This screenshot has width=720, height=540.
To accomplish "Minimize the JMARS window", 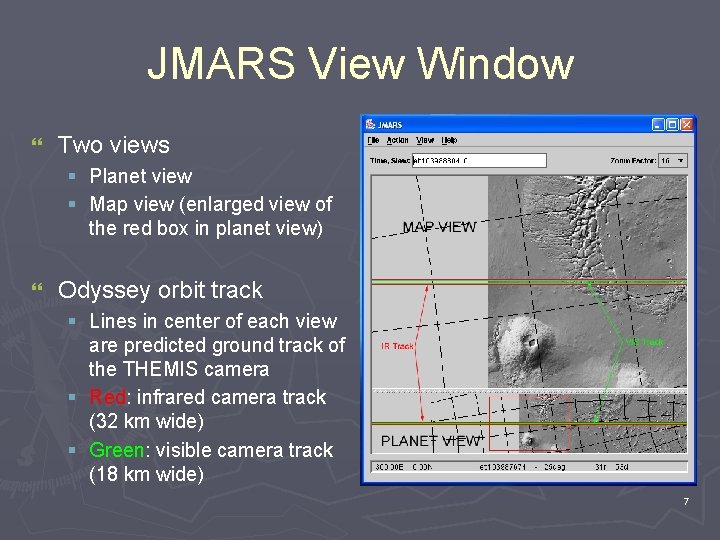I will tap(658, 124).
